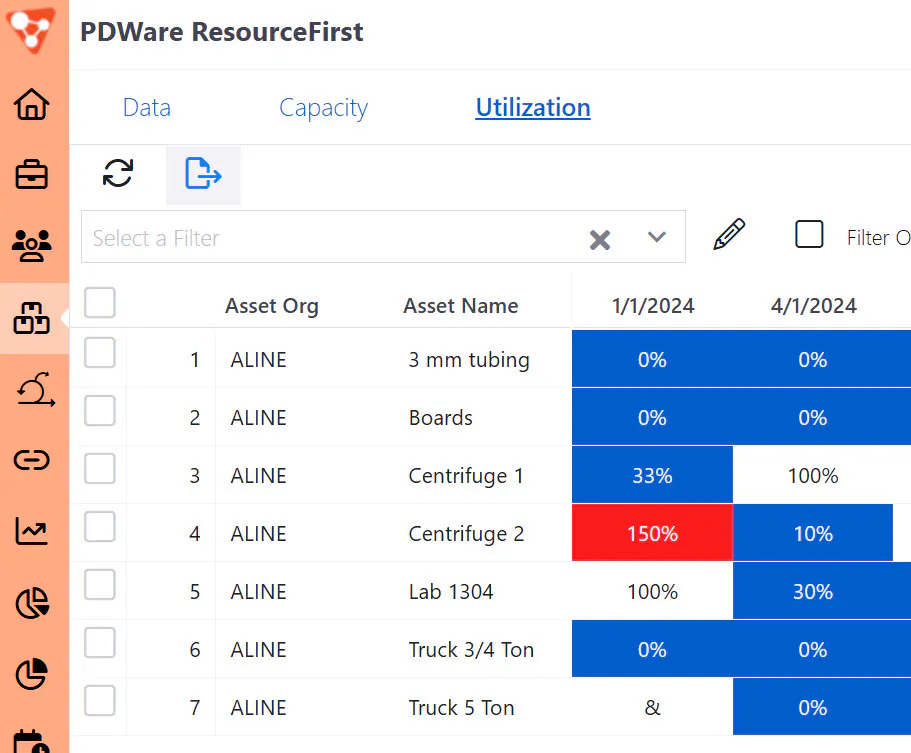This screenshot has width=911, height=753.
Task: Open the Home icon in sidebar
Action: [x=31, y=104]
